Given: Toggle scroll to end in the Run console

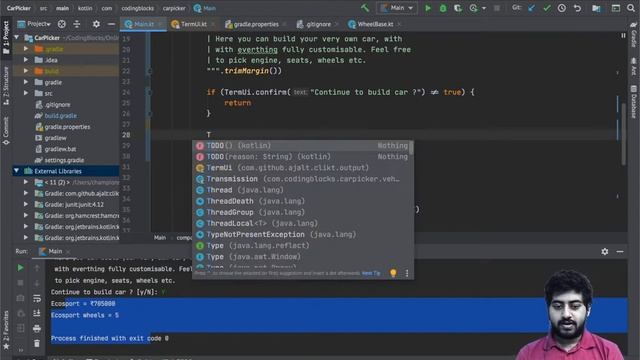Looking at the screenshot, I should 37,313.
